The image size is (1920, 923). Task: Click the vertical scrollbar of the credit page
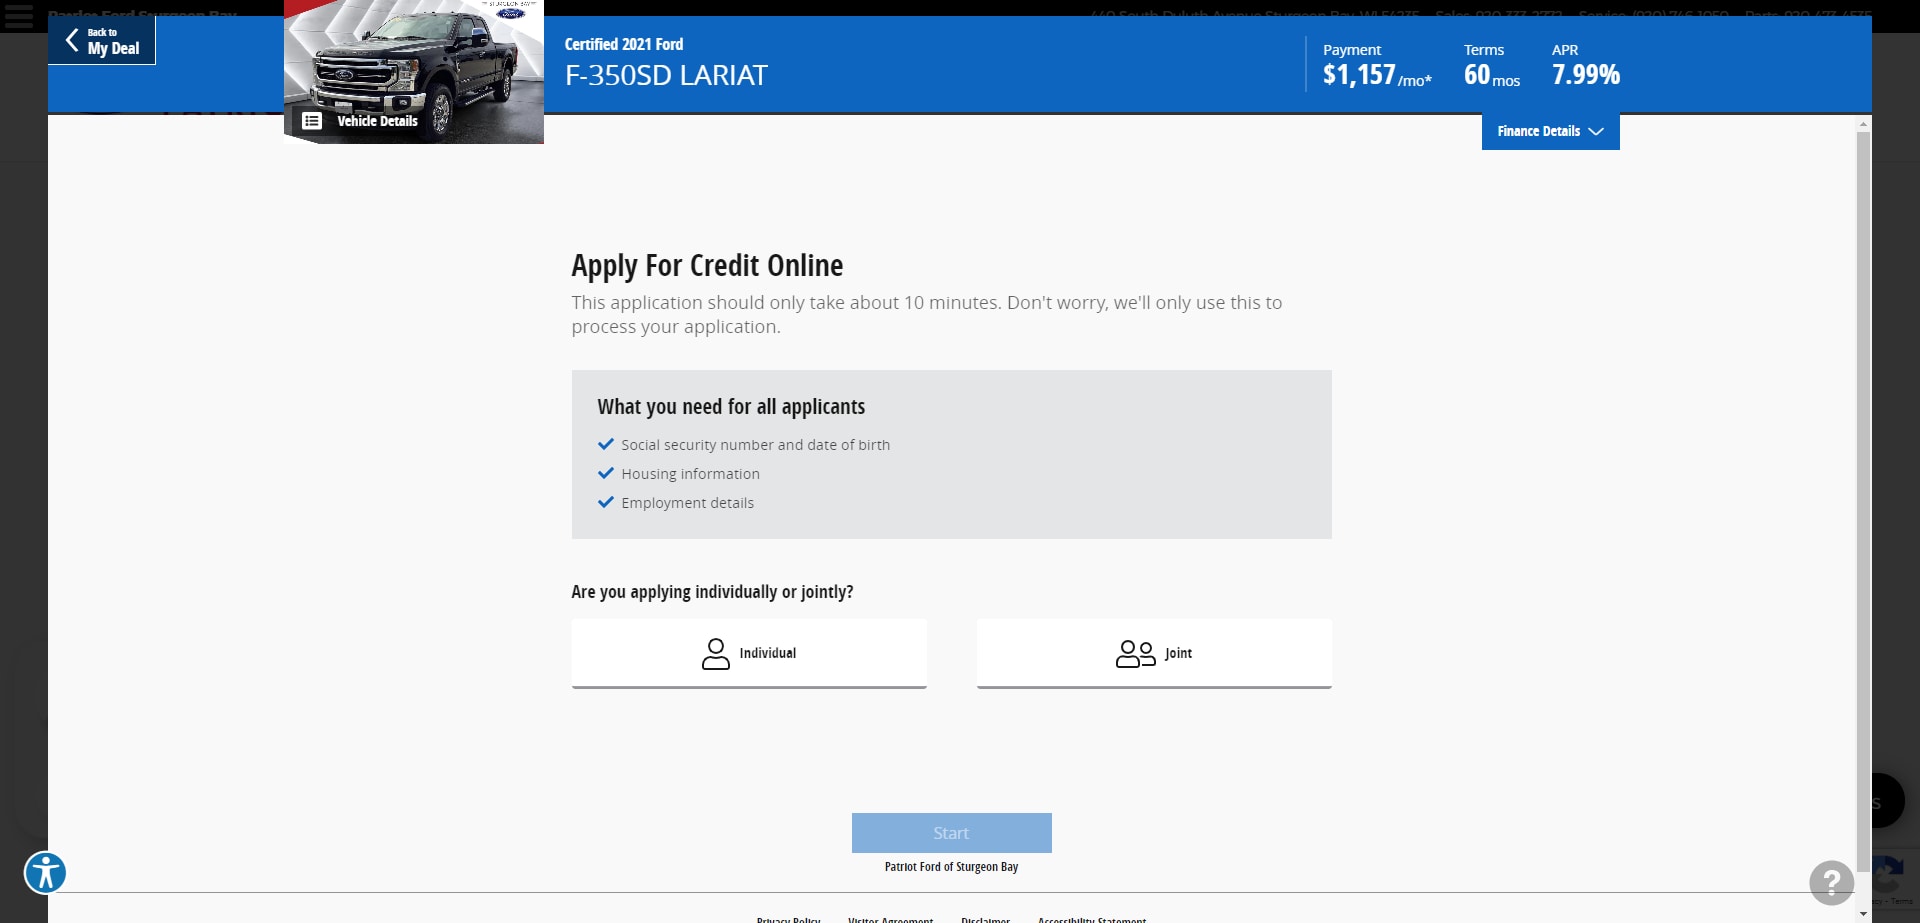[1863, 500]
